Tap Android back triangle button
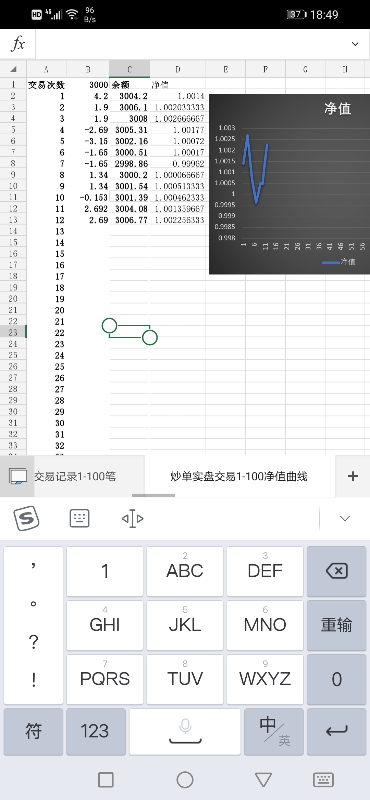Screen dimensions: 370x800 (x=263, y=780)
